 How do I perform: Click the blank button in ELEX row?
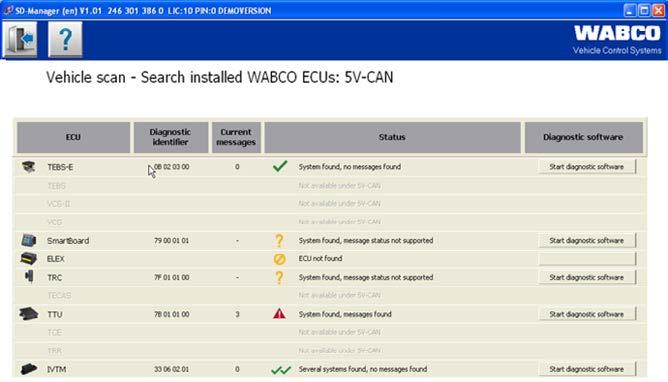pos(587,258)
